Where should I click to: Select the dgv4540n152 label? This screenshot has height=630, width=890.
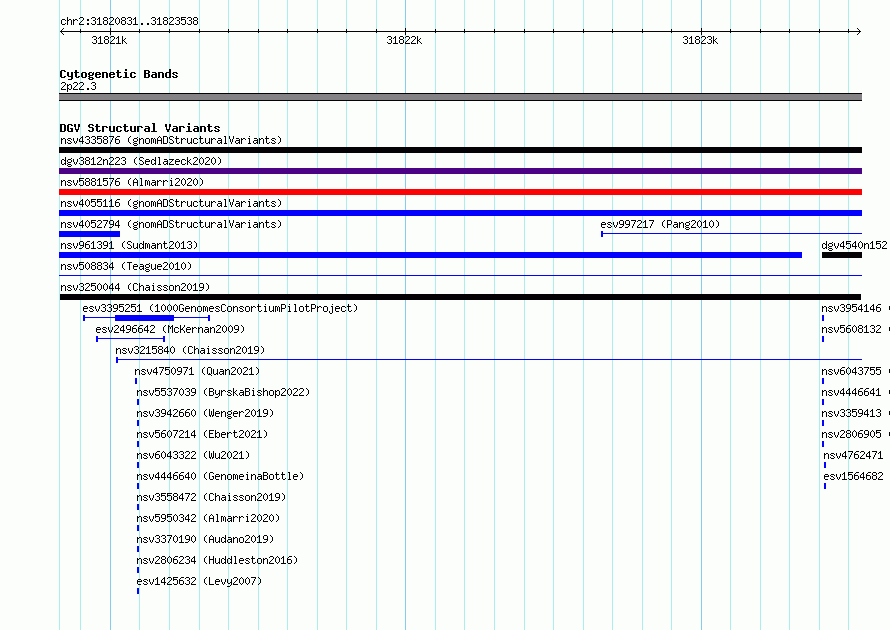click(854, 245)
